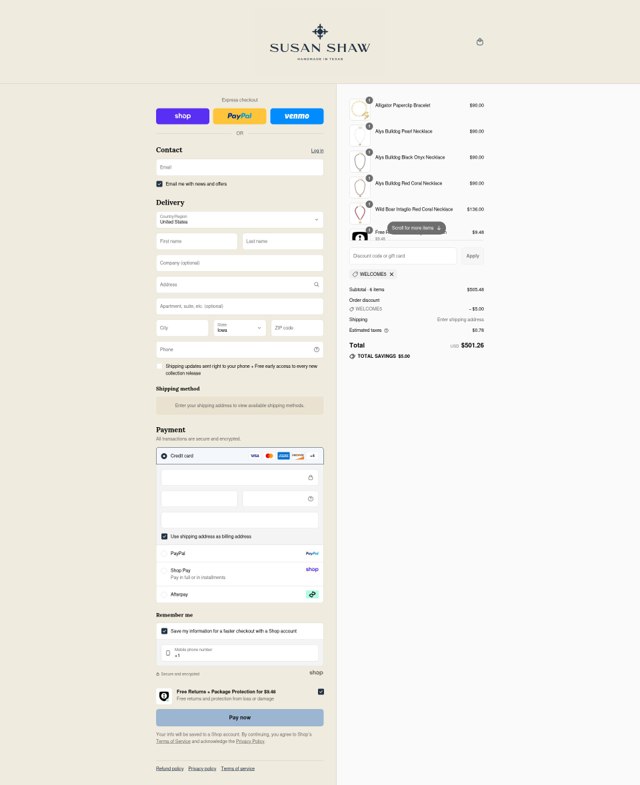Viewport: 640px width, 785px height.
Task: Focus the name on card field
Action: 240,520
